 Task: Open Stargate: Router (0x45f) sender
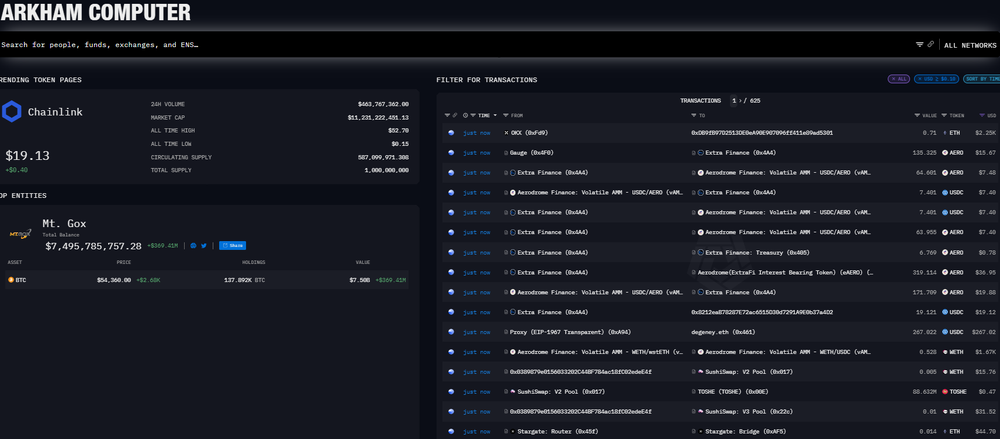[x=558, y=431]
